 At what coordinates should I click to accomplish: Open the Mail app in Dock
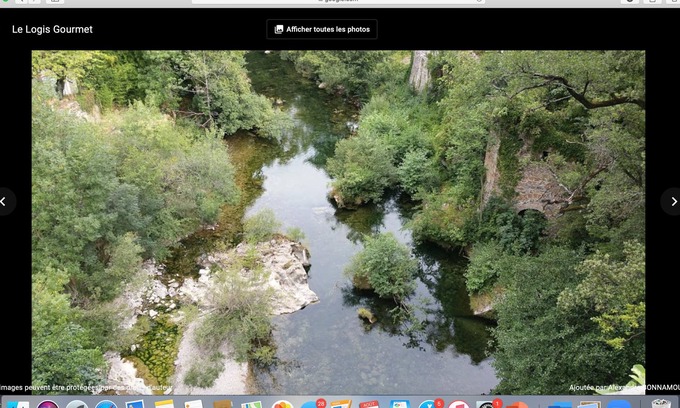point(135,404)
